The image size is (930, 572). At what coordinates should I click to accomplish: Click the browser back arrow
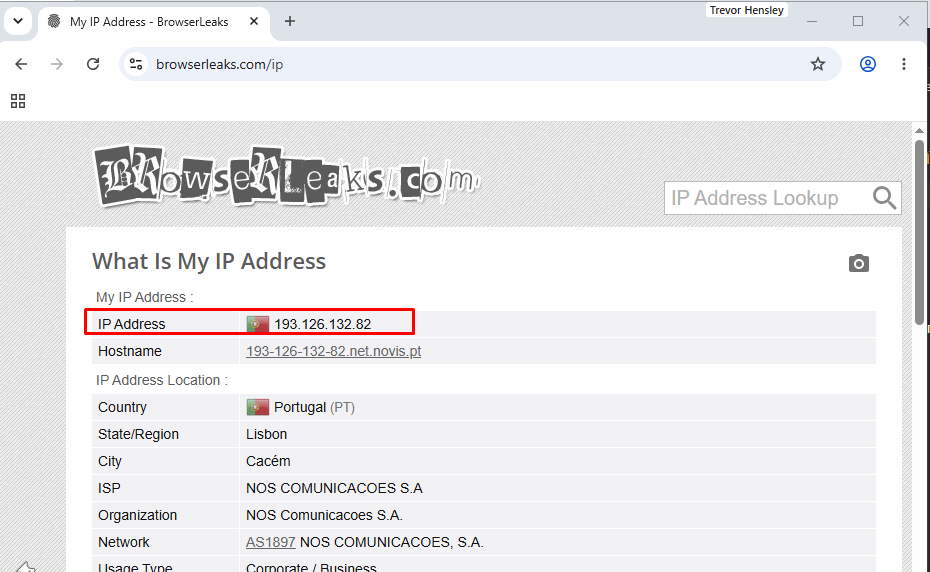(x=21, y=64)
